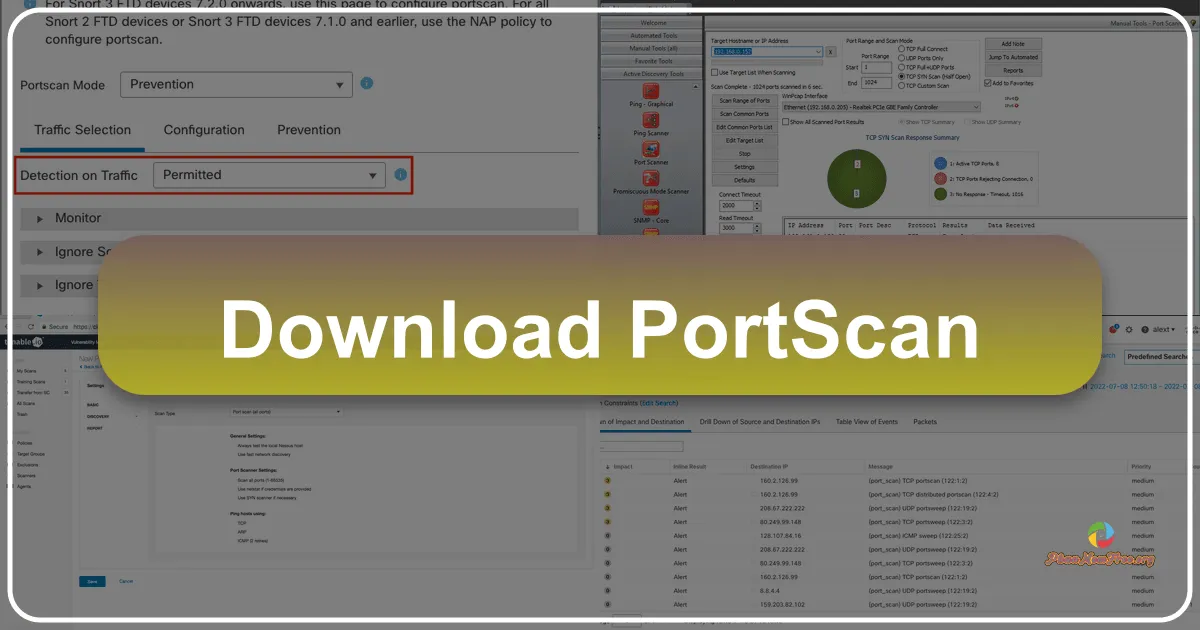Screen dimensions: 1200x630
Task: Enable the TCP Full Connect scan mode
Action: coord(901,49)
